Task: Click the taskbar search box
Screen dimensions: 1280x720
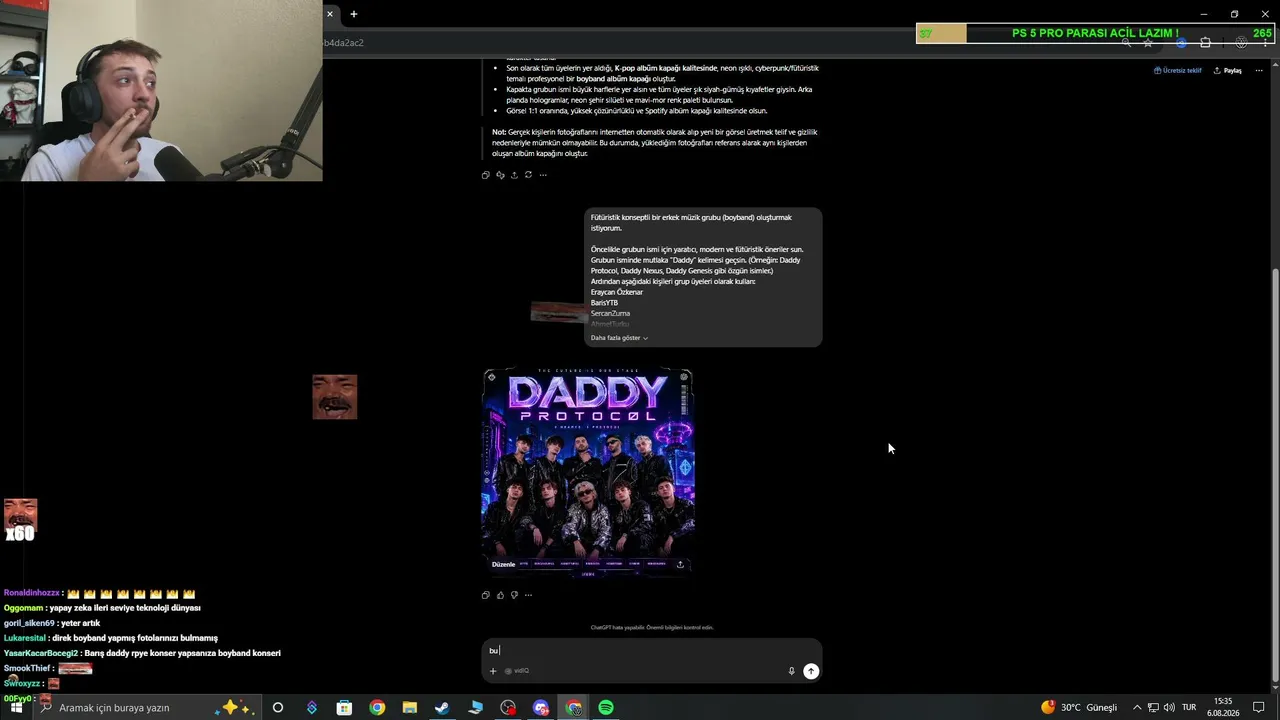Action: pyautogui.click(x=148, y=707)
